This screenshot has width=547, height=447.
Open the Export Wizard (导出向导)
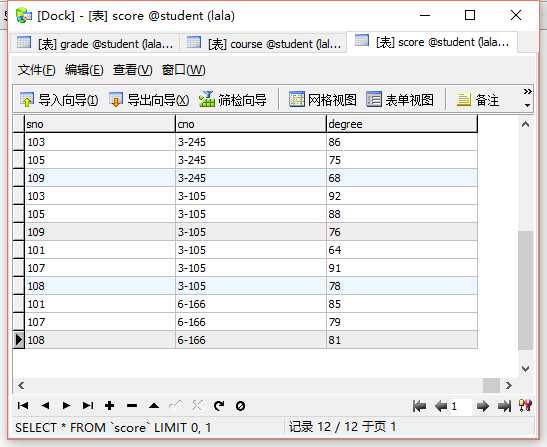(x=149, y=100)
